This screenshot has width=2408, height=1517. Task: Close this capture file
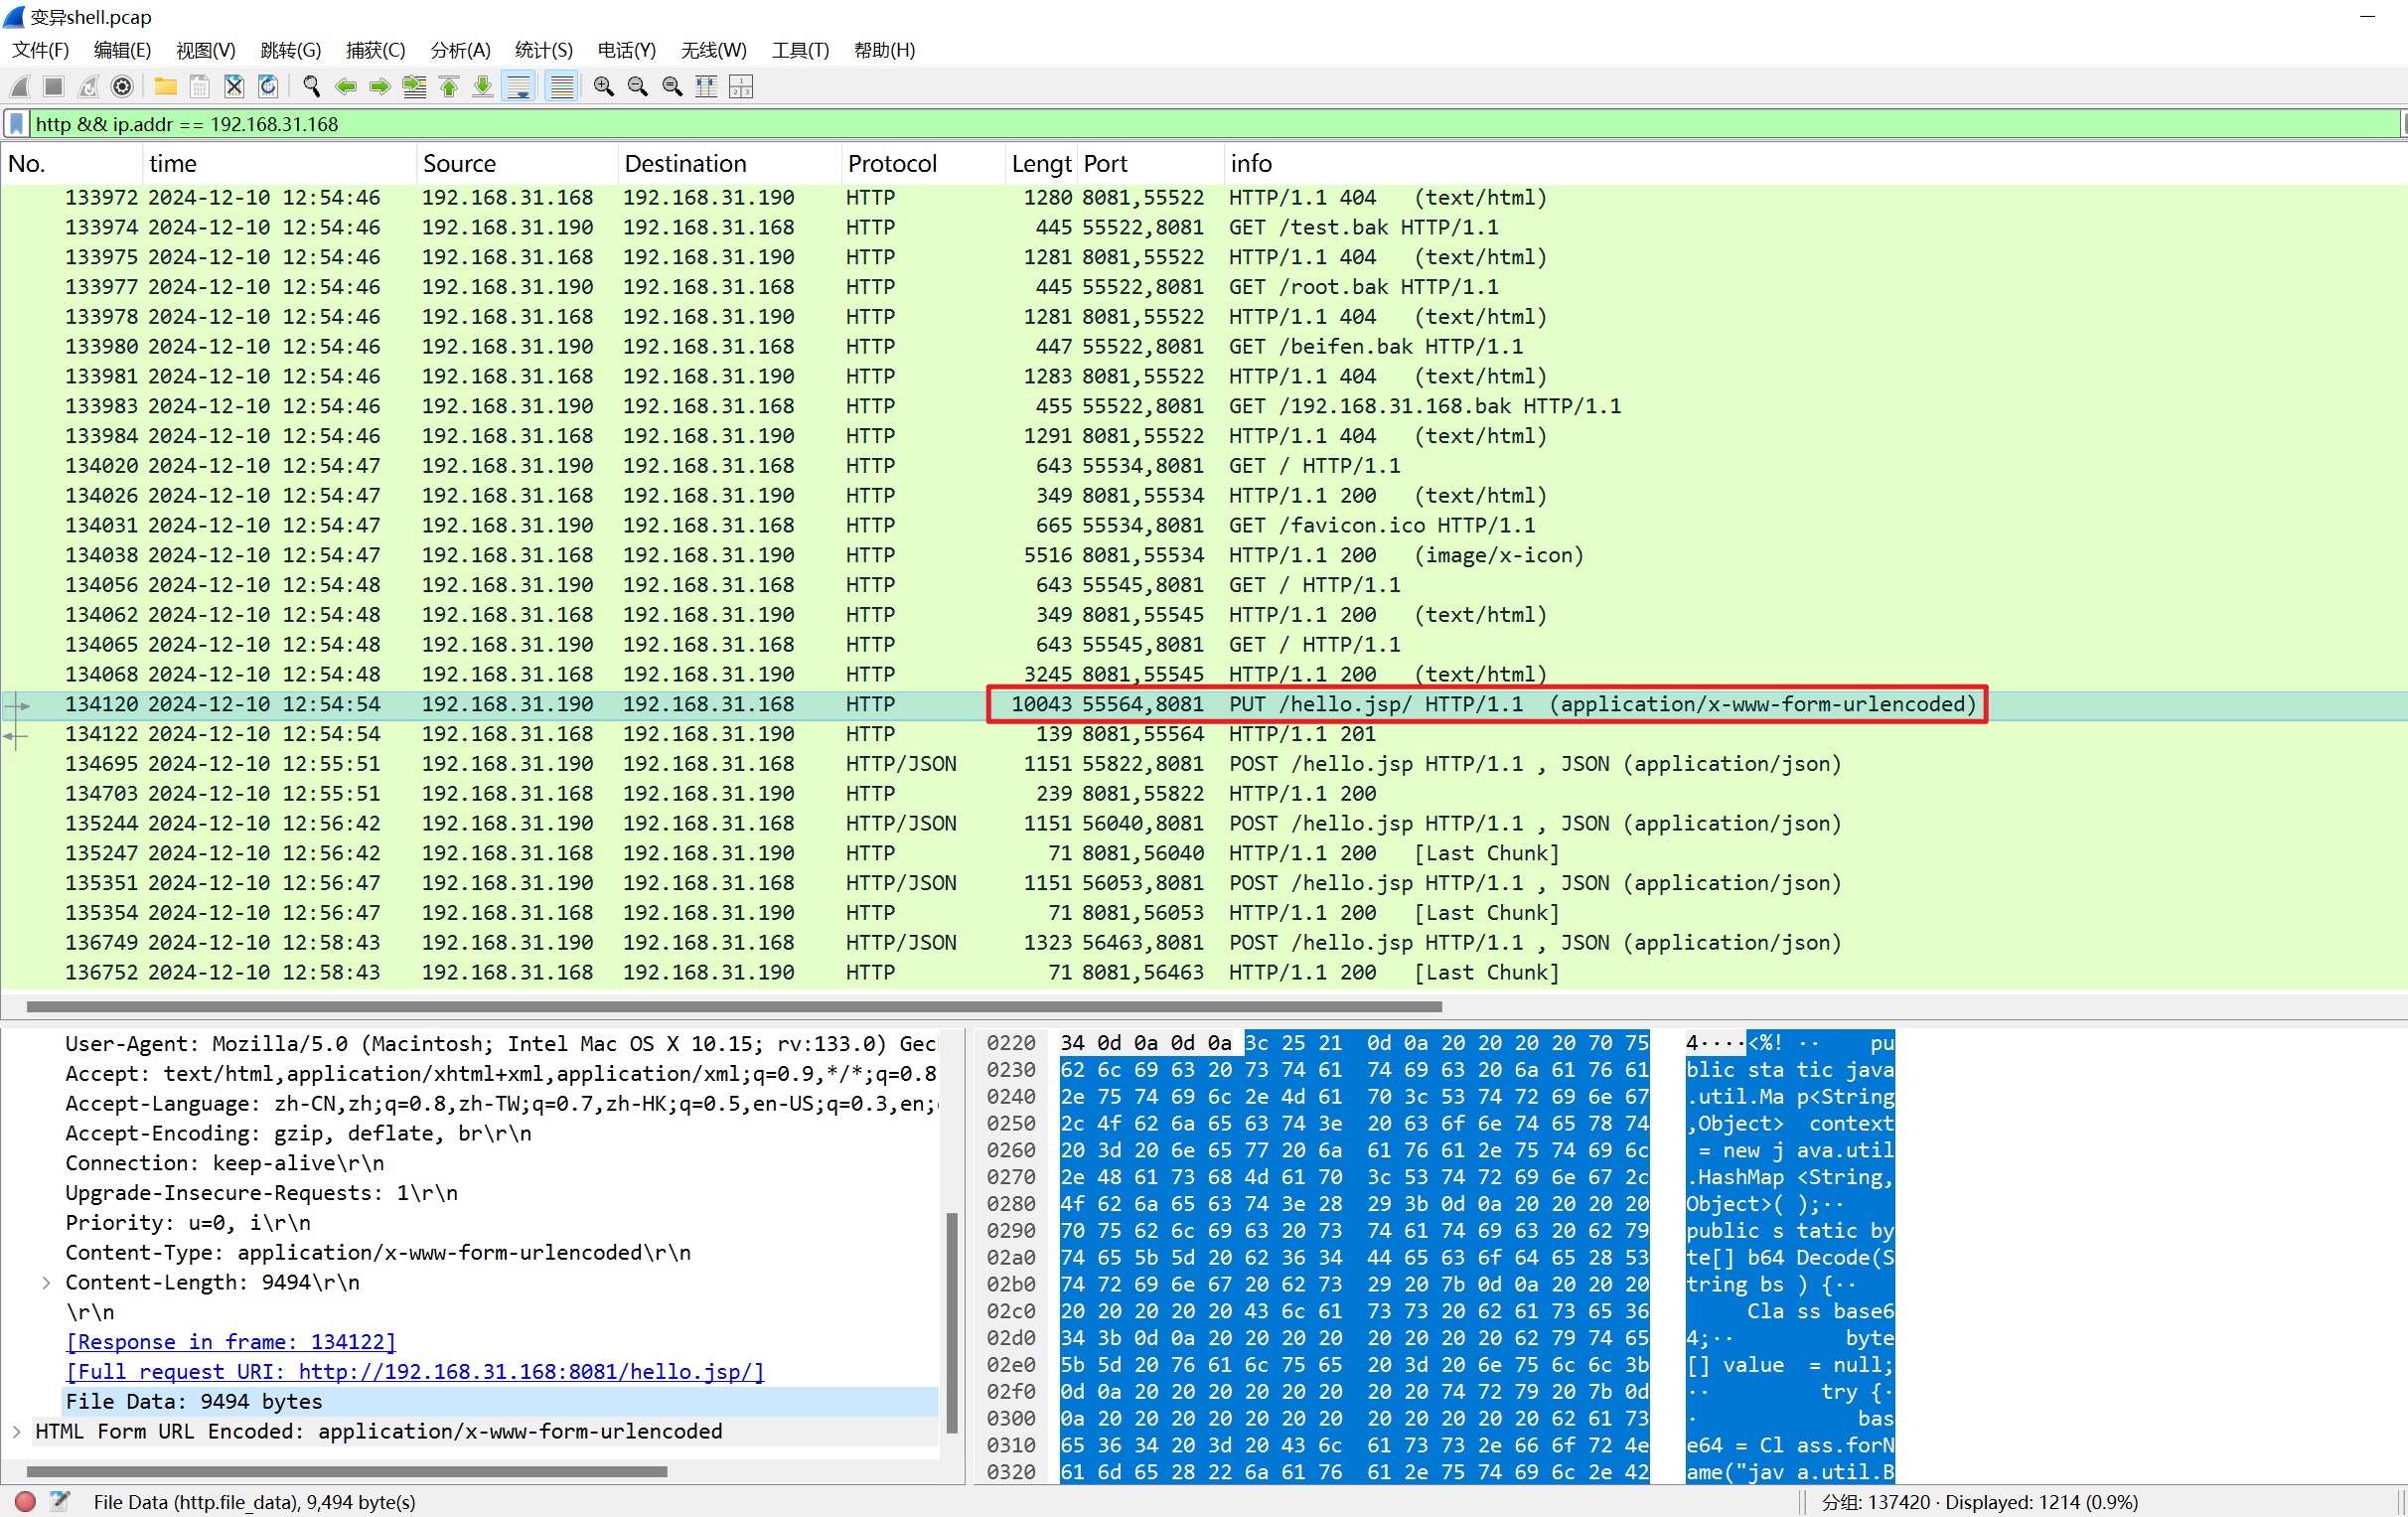pyautogui.click(x=234, y=87)
